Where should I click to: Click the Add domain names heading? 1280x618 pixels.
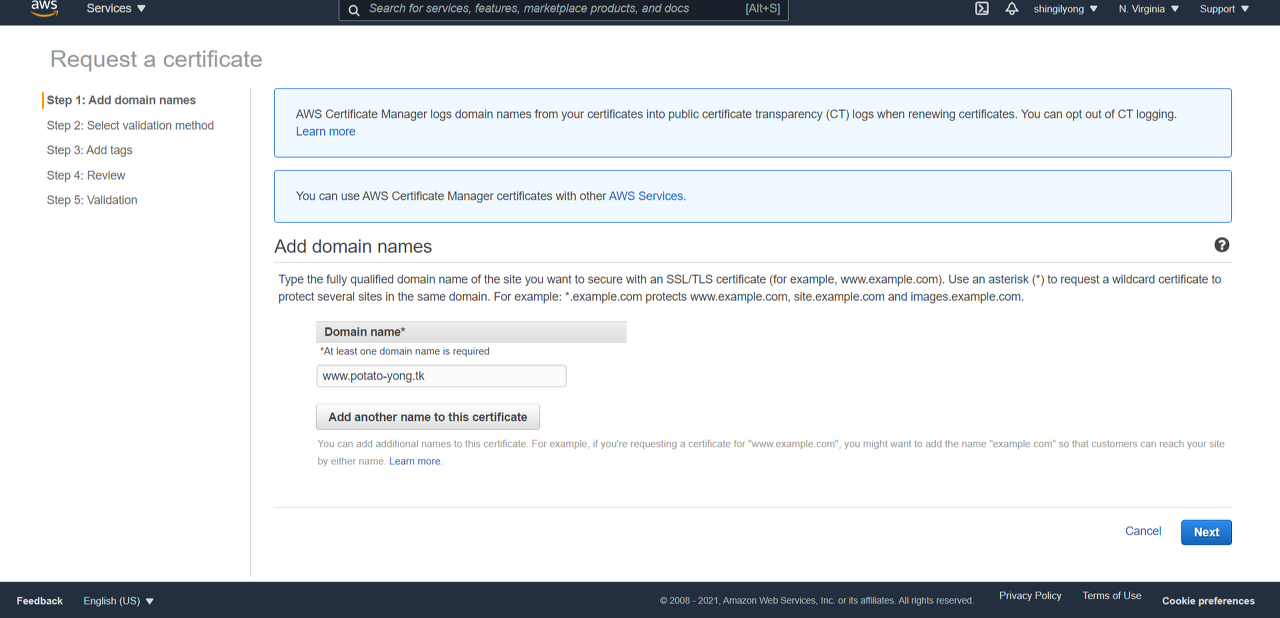click(353, 246)
